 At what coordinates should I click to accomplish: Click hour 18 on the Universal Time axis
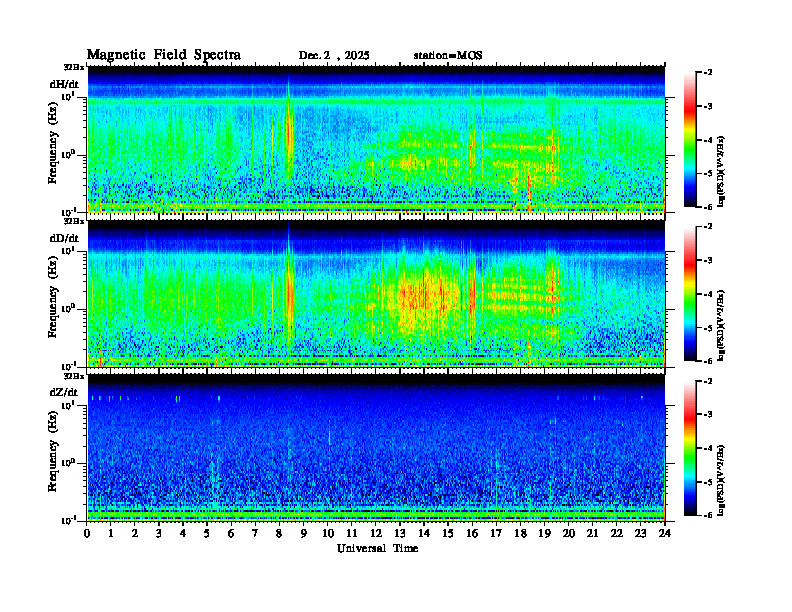click(x=520, y=533)
